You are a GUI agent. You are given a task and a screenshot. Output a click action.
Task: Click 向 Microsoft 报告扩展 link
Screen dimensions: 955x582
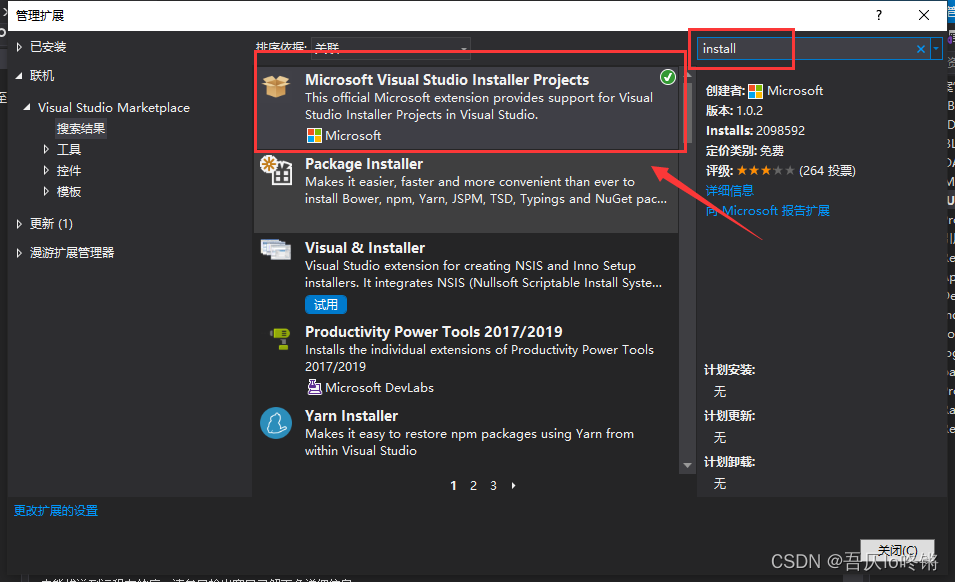click(767, 211)
